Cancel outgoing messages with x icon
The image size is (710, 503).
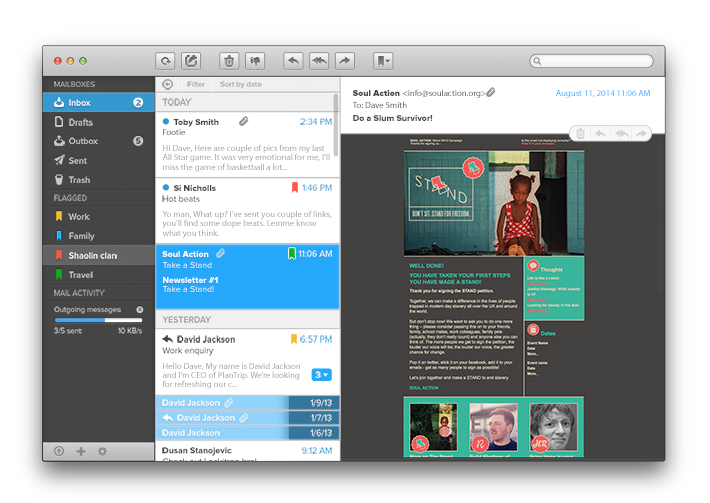coord(140,310)
